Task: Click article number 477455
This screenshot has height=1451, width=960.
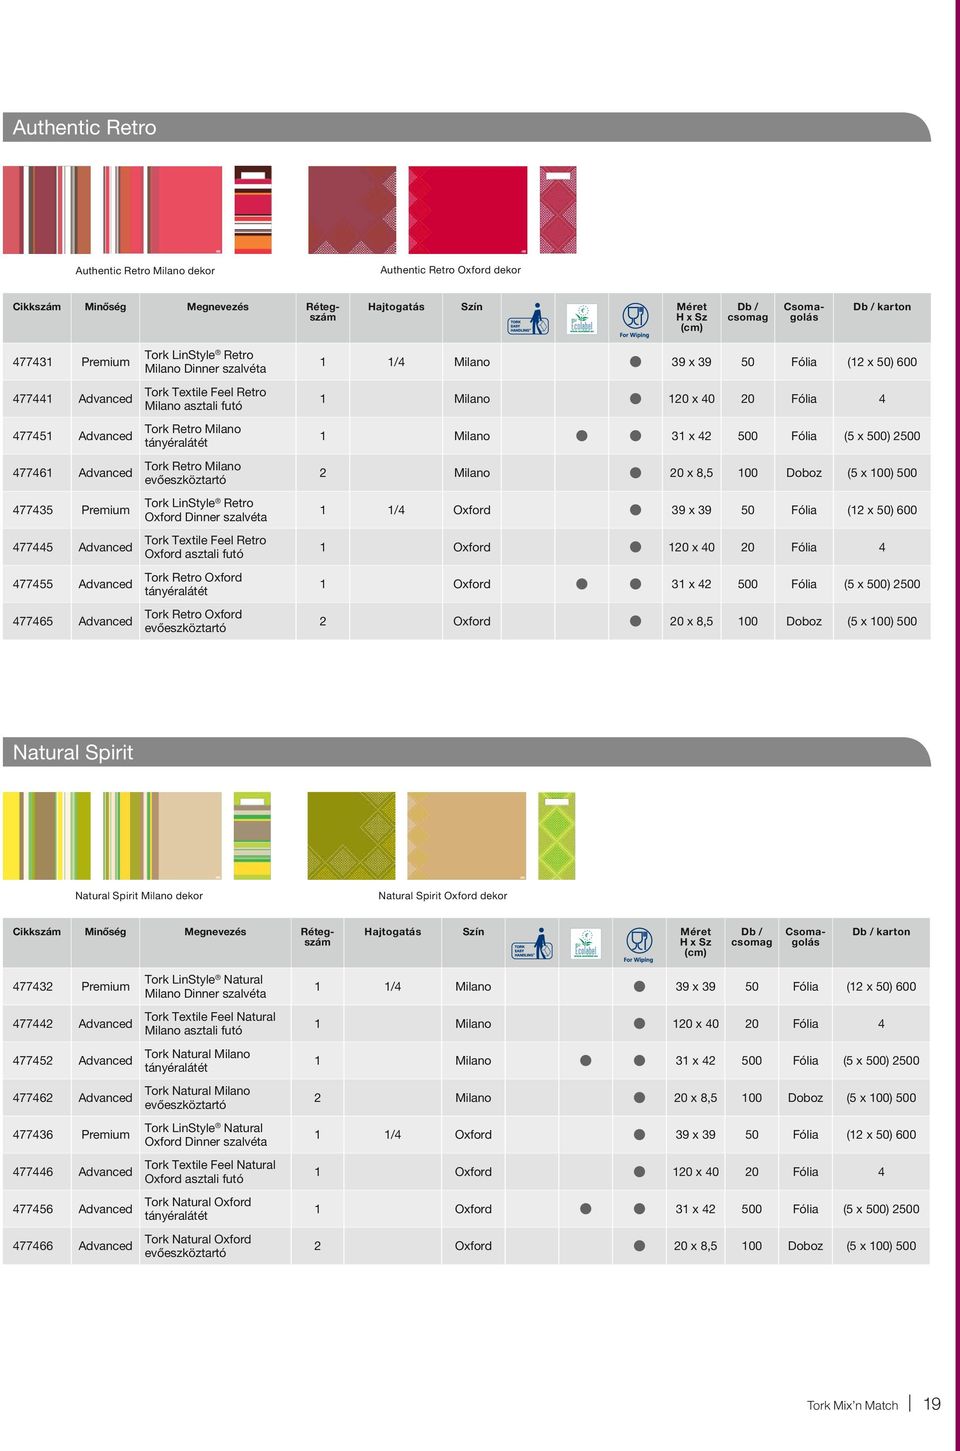Action: (33, 584)
